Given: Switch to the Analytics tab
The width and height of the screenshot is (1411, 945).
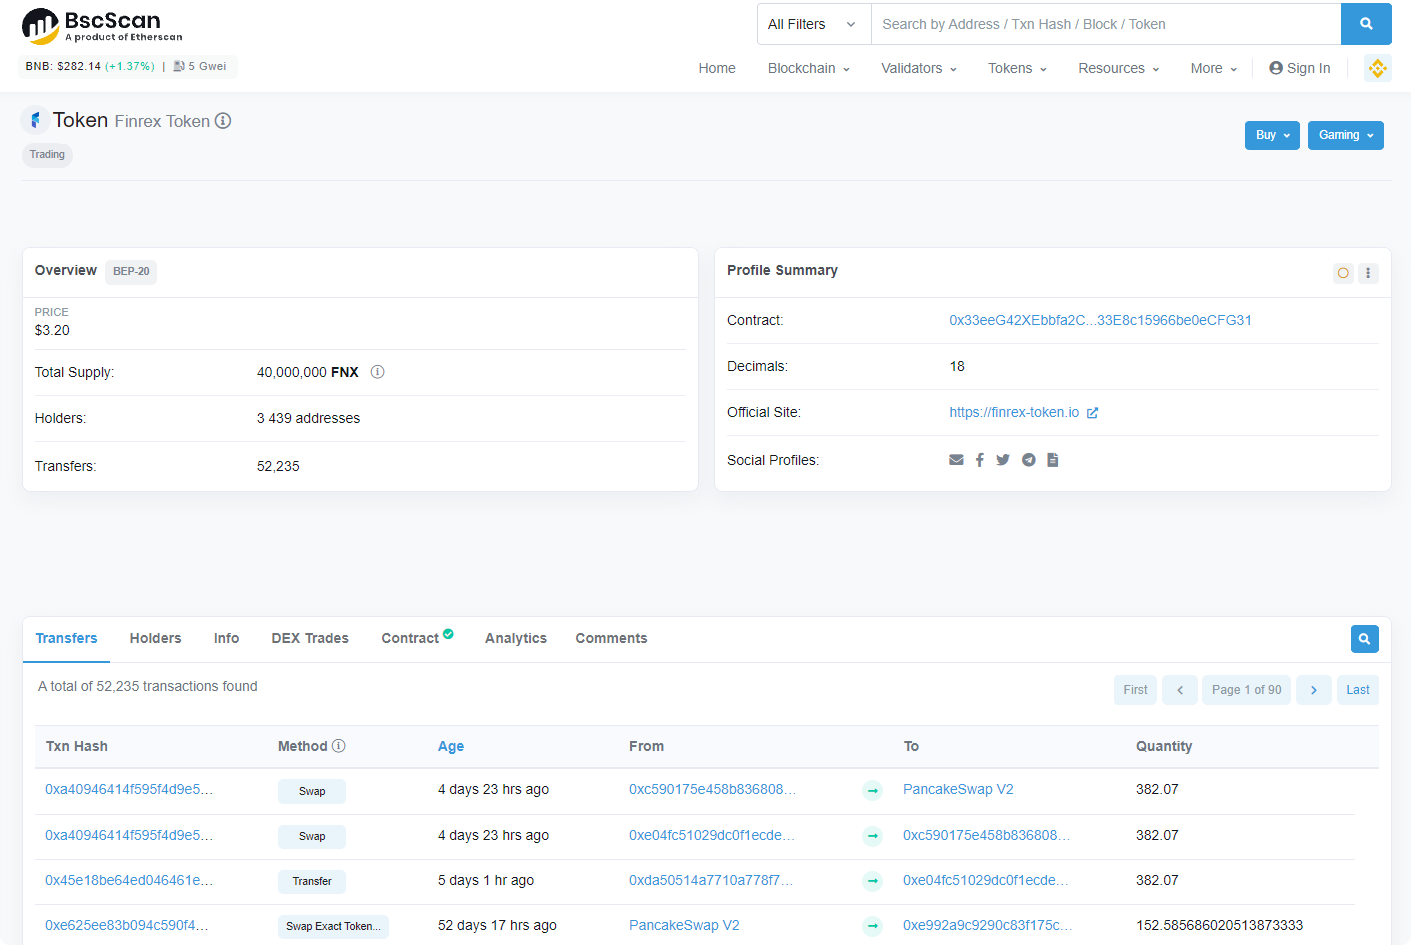Looking at the screenshot, I should point(516,639).
